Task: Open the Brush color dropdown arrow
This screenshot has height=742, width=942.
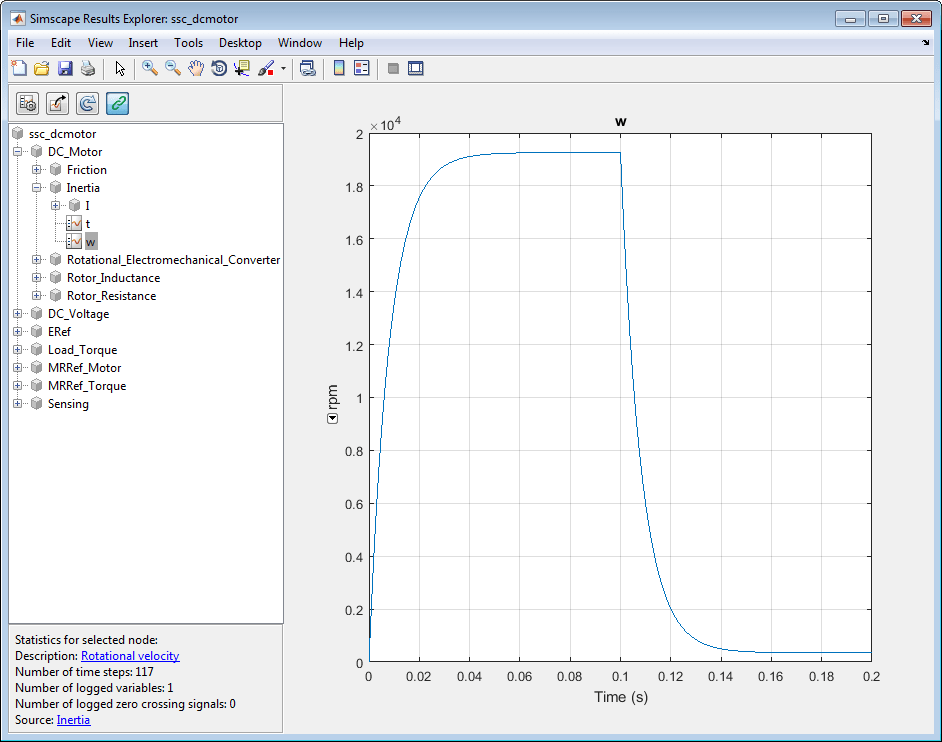Action: point(283,70)
